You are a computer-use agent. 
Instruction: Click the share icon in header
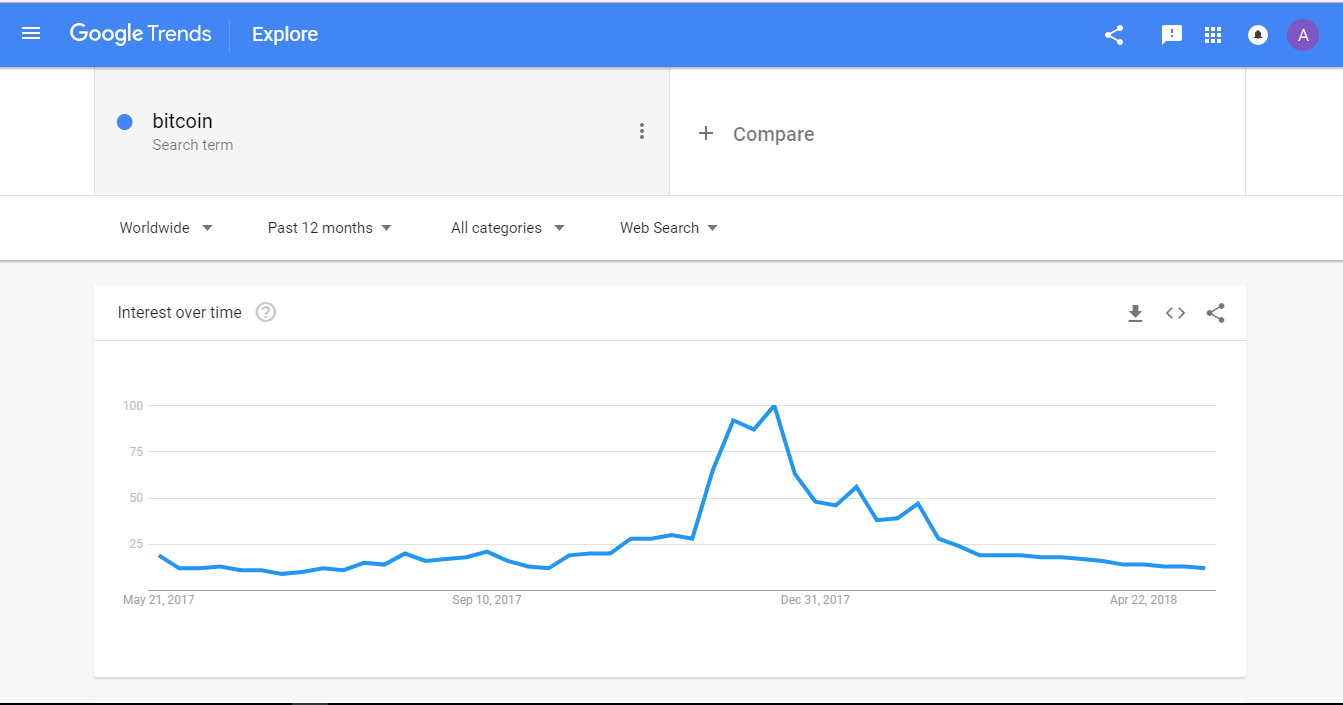1114,35
